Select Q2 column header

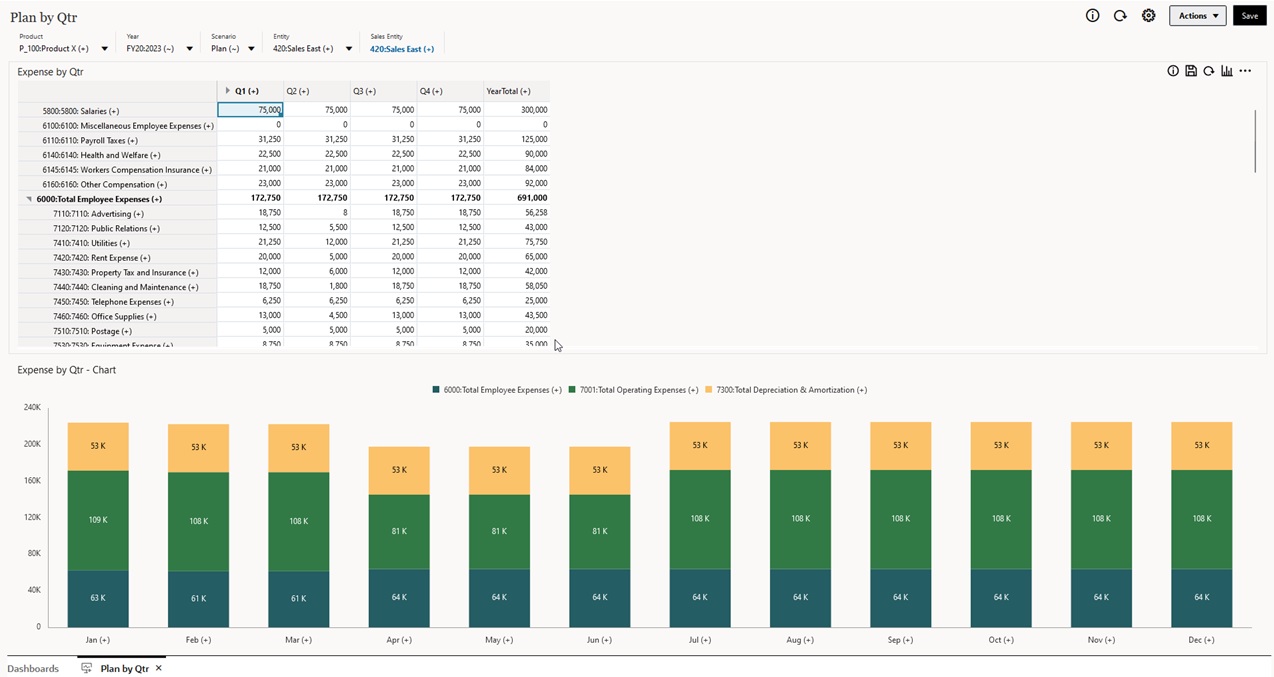click(x=317, y=91)
